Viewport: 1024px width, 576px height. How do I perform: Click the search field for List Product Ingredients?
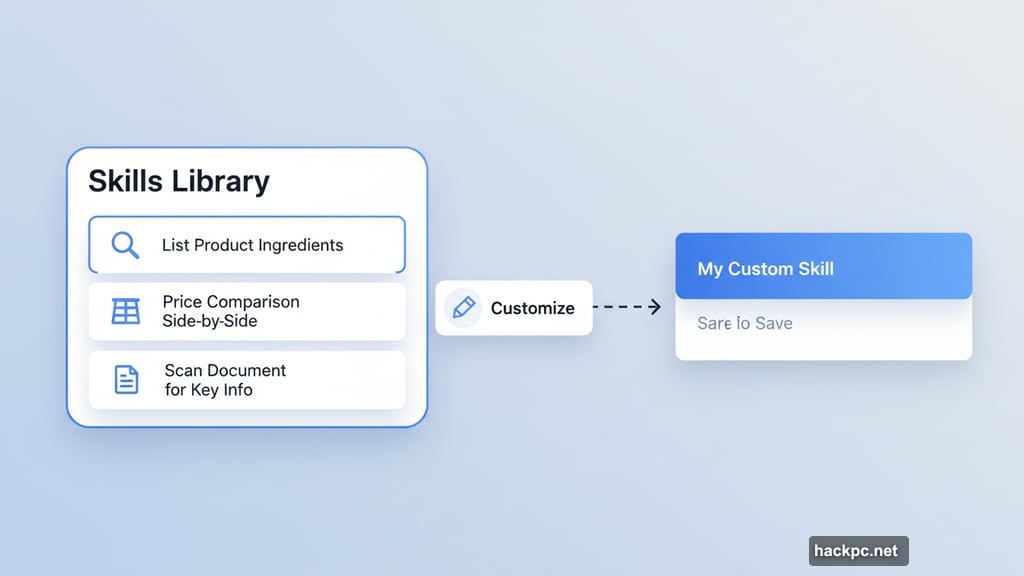[x=246, y=245]
